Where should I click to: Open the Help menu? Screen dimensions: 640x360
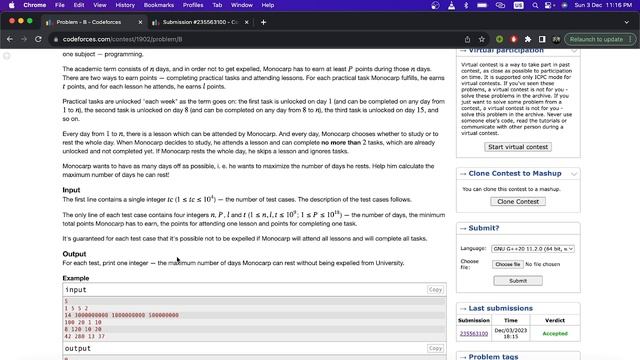pos(268,5)
